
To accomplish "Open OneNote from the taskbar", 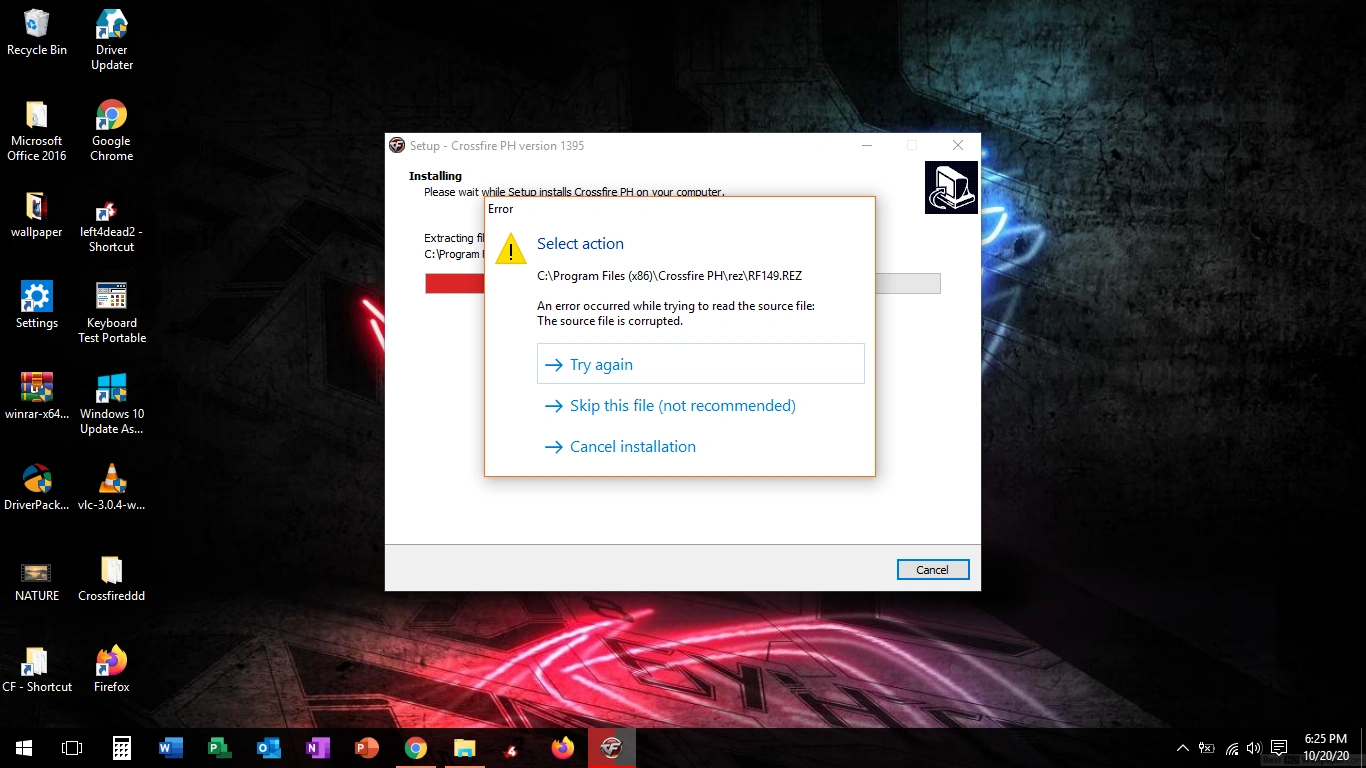I will 317,747.
